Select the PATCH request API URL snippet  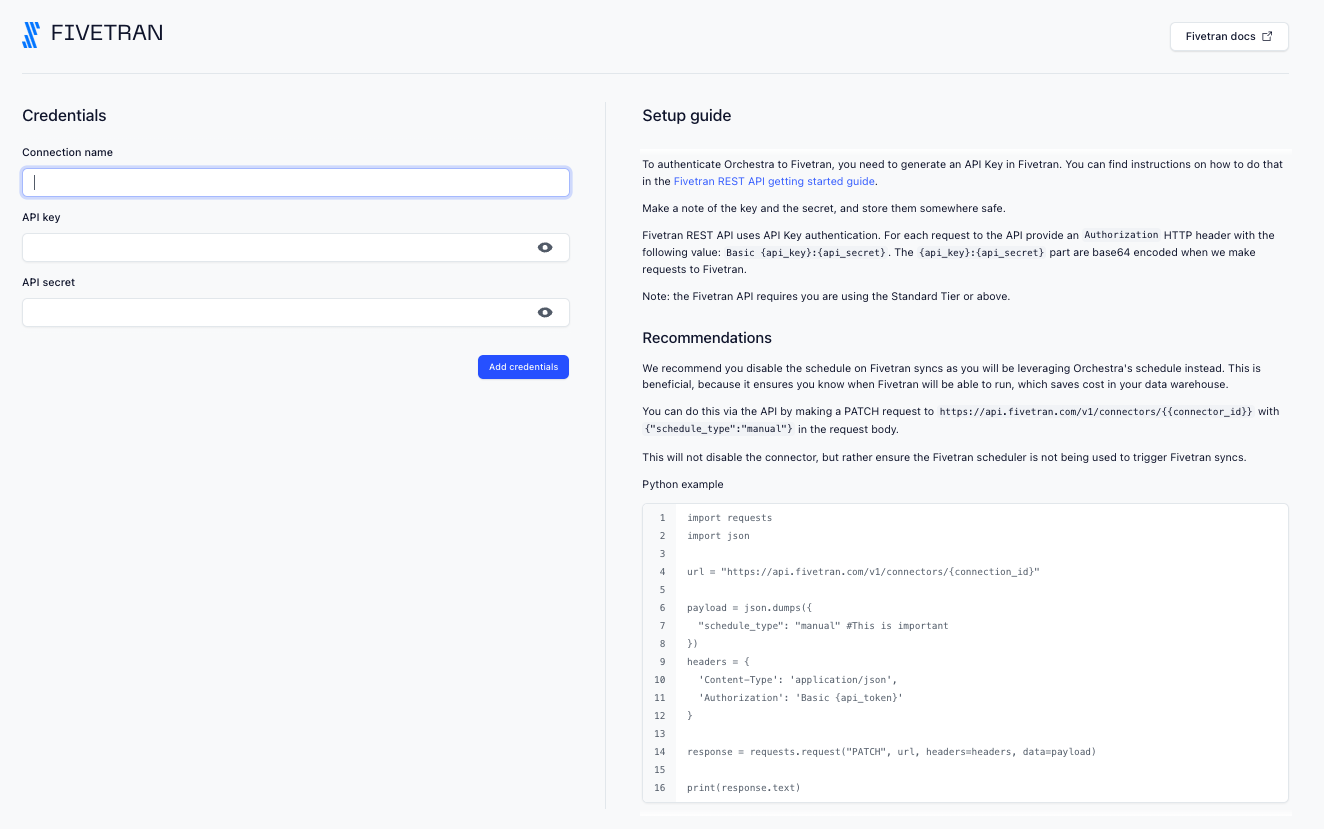point(1096,411)
